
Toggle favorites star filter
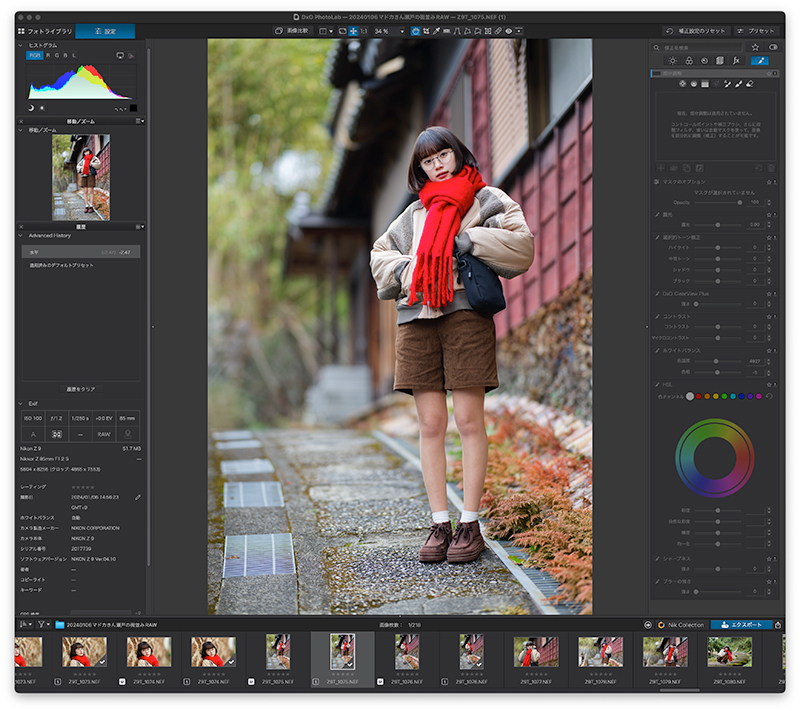click(x=755, y=47)
